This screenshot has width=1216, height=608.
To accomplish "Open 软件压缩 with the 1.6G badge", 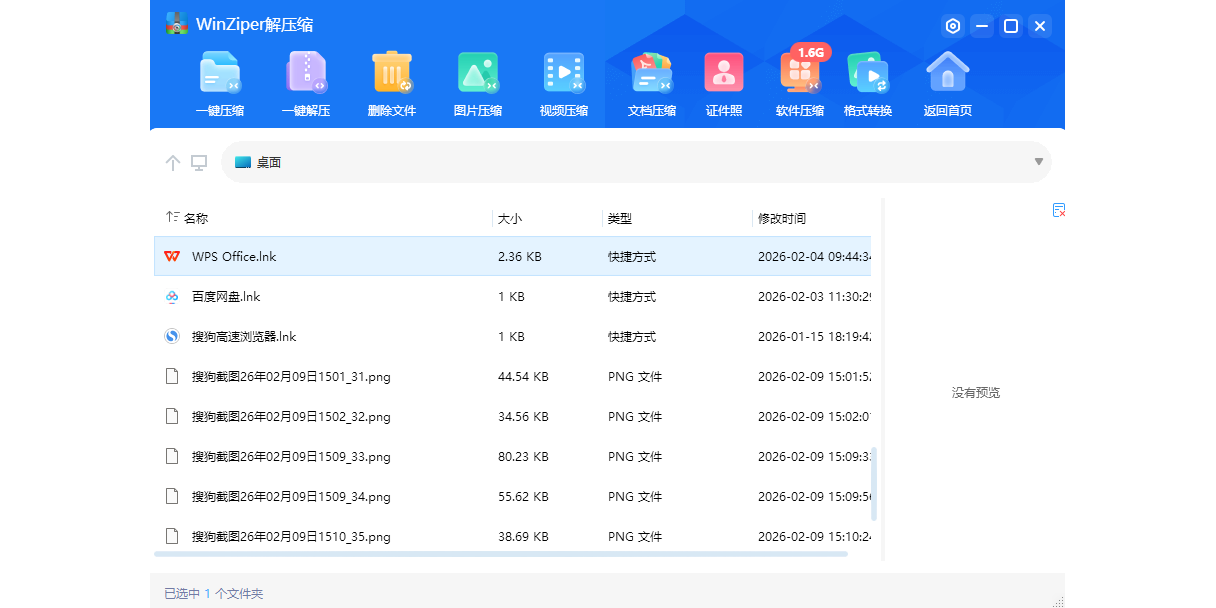I will click(800, 84).
